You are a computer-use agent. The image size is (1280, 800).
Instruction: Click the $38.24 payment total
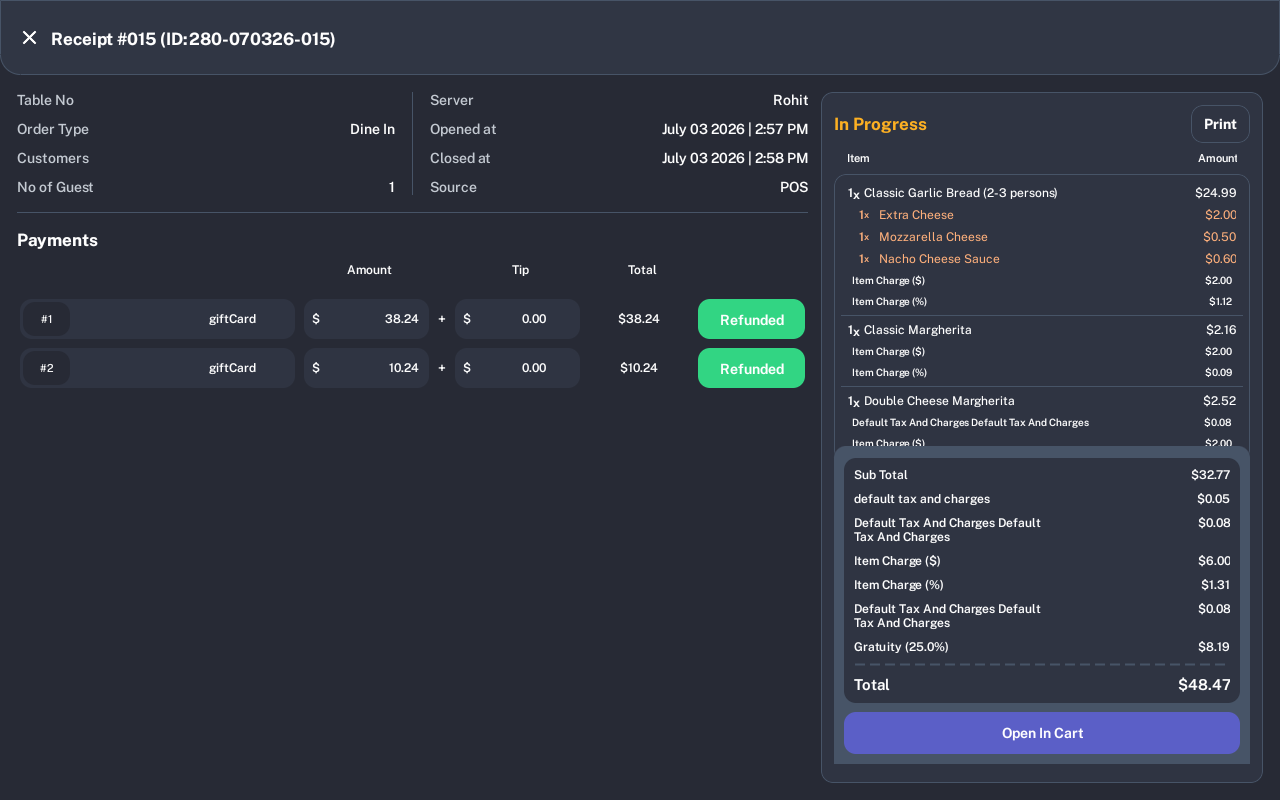[x=639, y=319]
